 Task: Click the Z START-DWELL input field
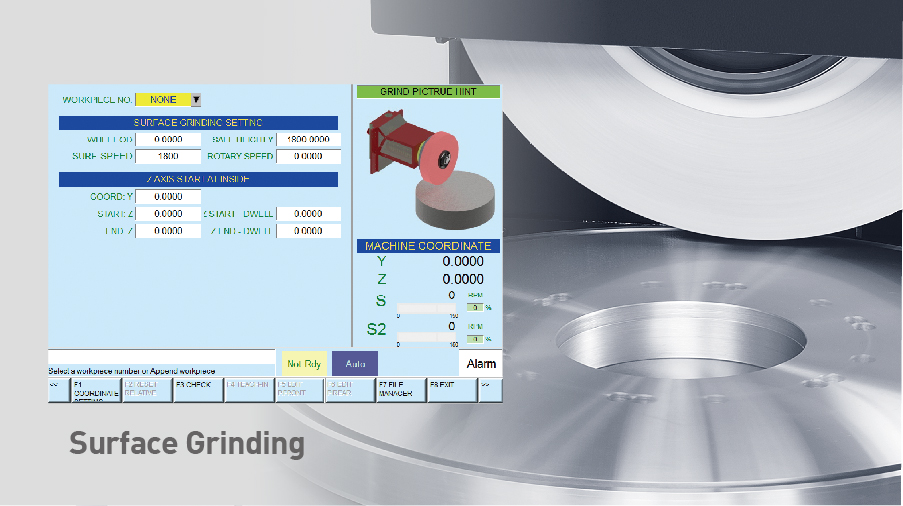coord(309,214)
